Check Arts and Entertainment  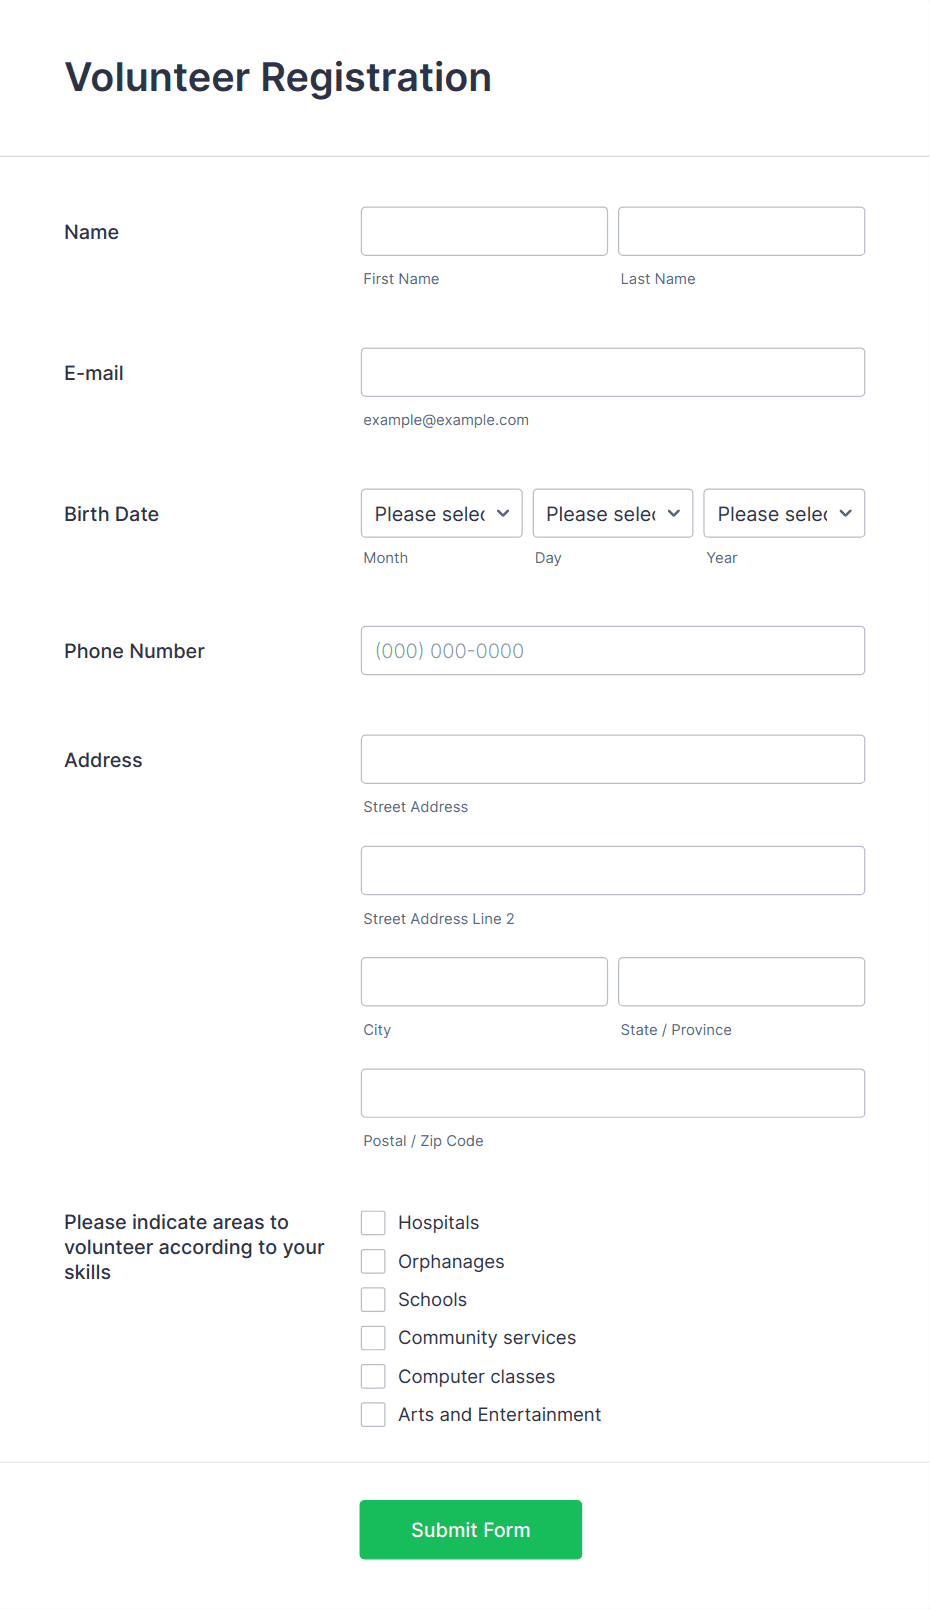tap(373, 1414)
